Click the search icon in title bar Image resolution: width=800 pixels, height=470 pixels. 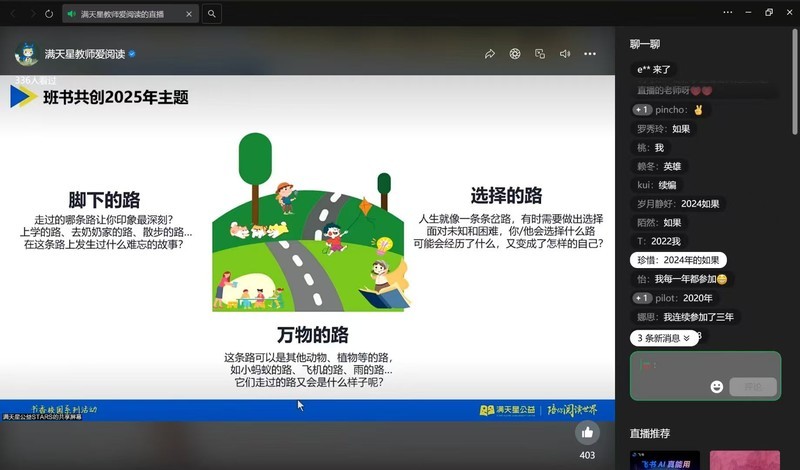(x=212, y=14)
